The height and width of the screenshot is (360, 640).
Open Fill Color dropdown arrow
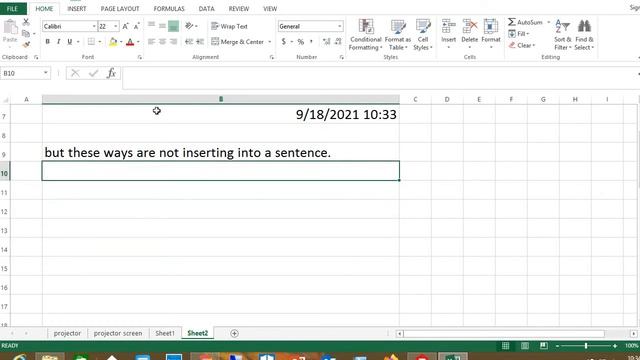coord(121,42)
